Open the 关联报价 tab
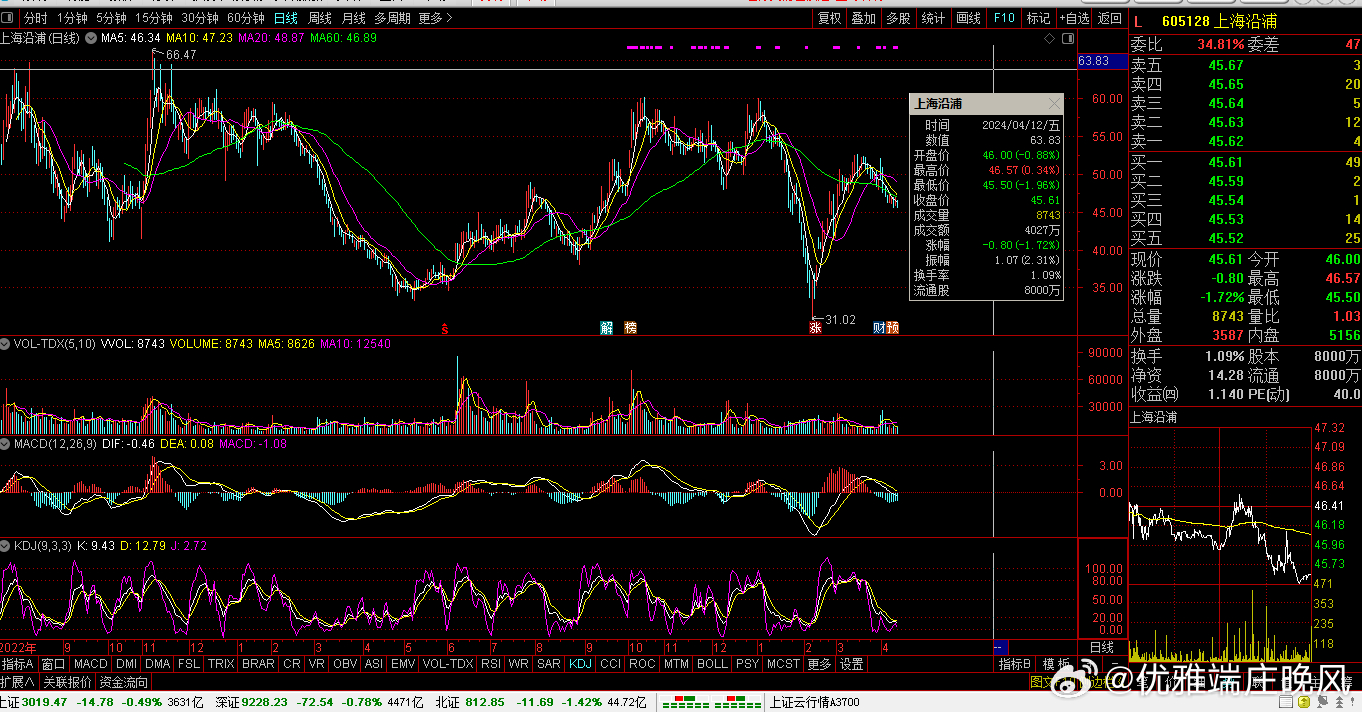 tap(68, 682)
